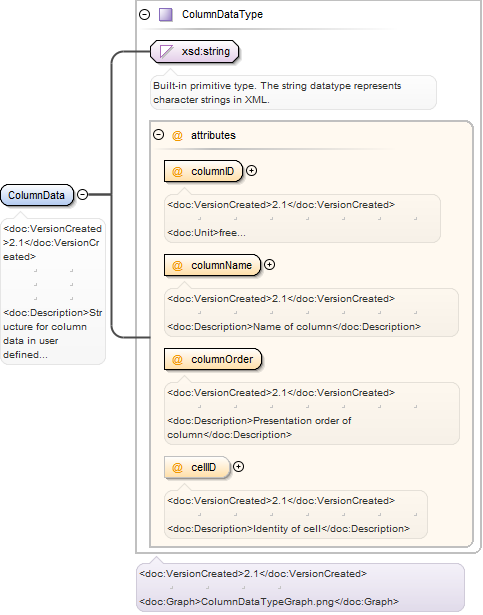This screenshot has height=615, width=483.
Task: Click the @ icon beside attributes header
Action: pos(177,136)
